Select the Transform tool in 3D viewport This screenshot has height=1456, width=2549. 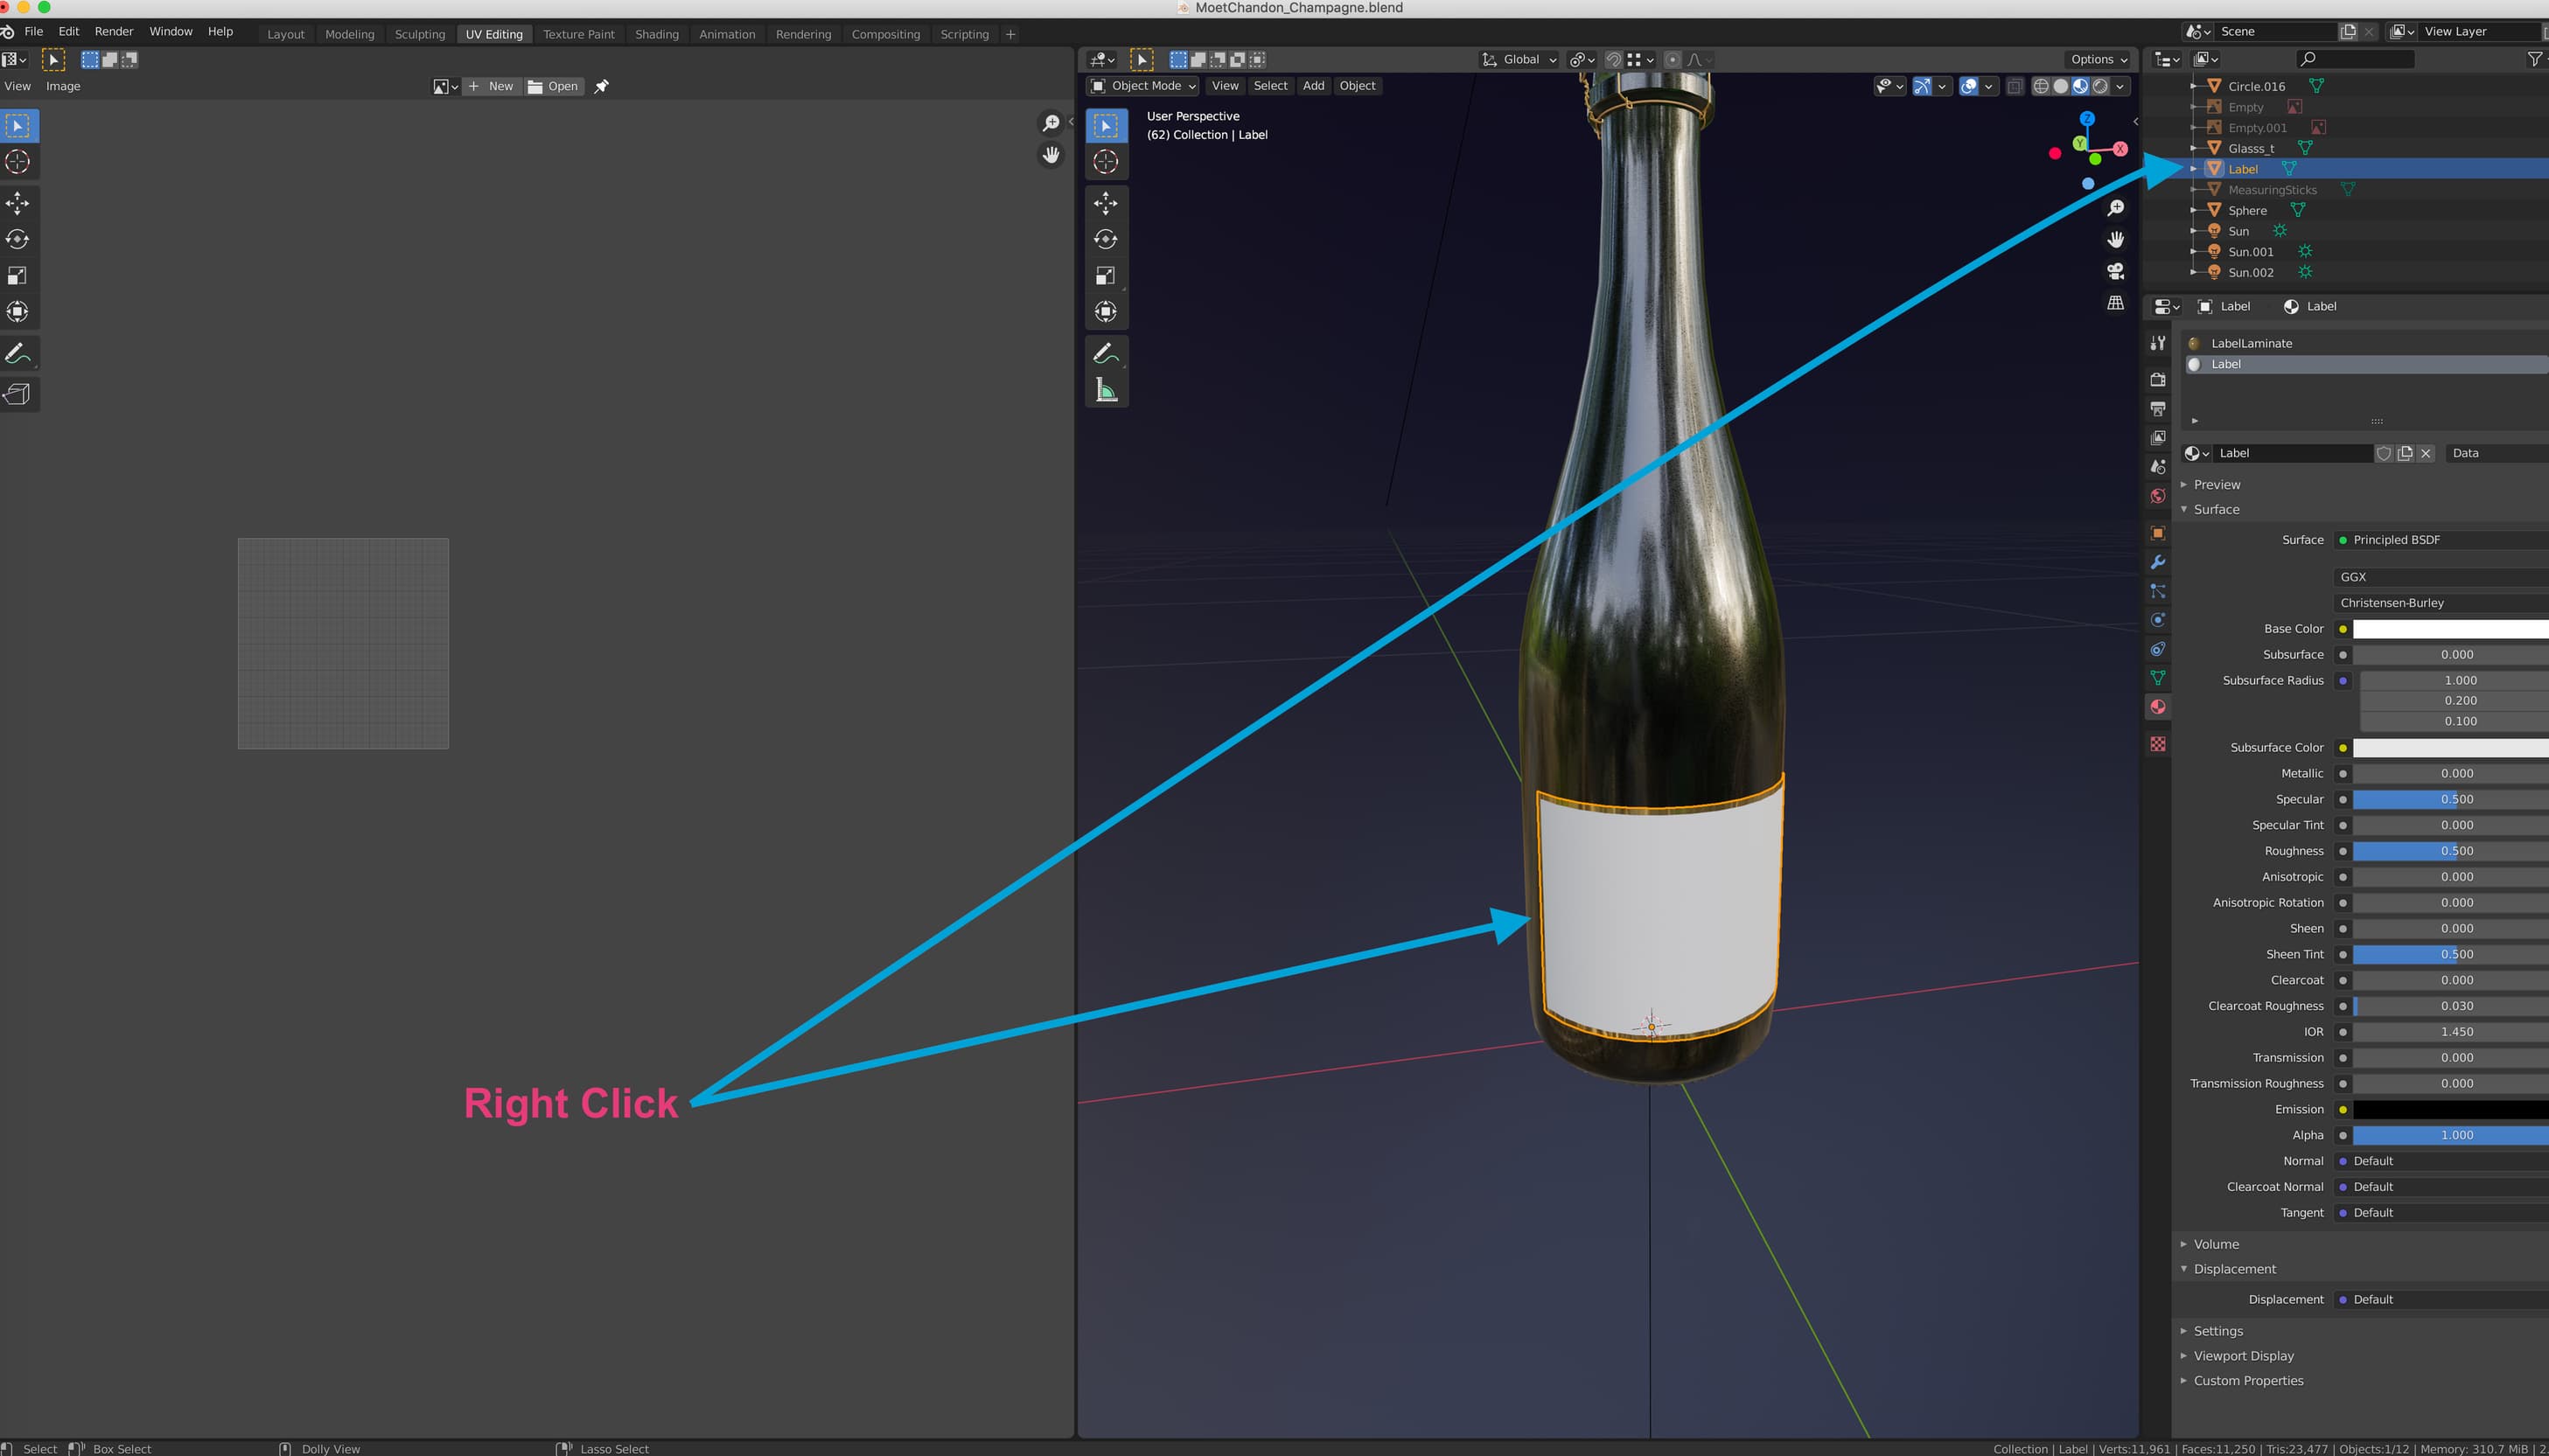(x=1105, y=312)
